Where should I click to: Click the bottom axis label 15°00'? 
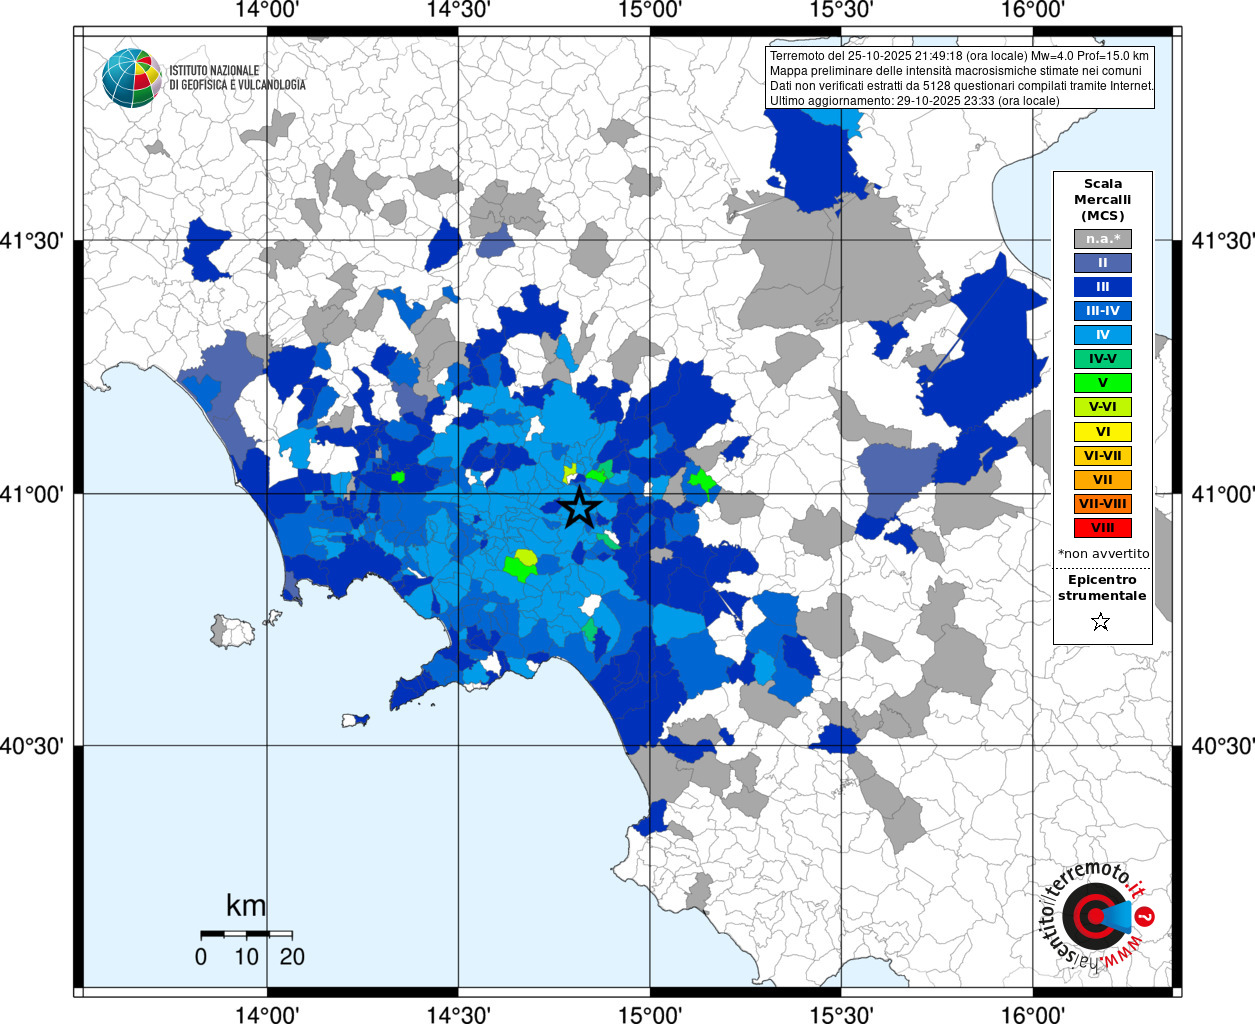(x=650, y=1014)
